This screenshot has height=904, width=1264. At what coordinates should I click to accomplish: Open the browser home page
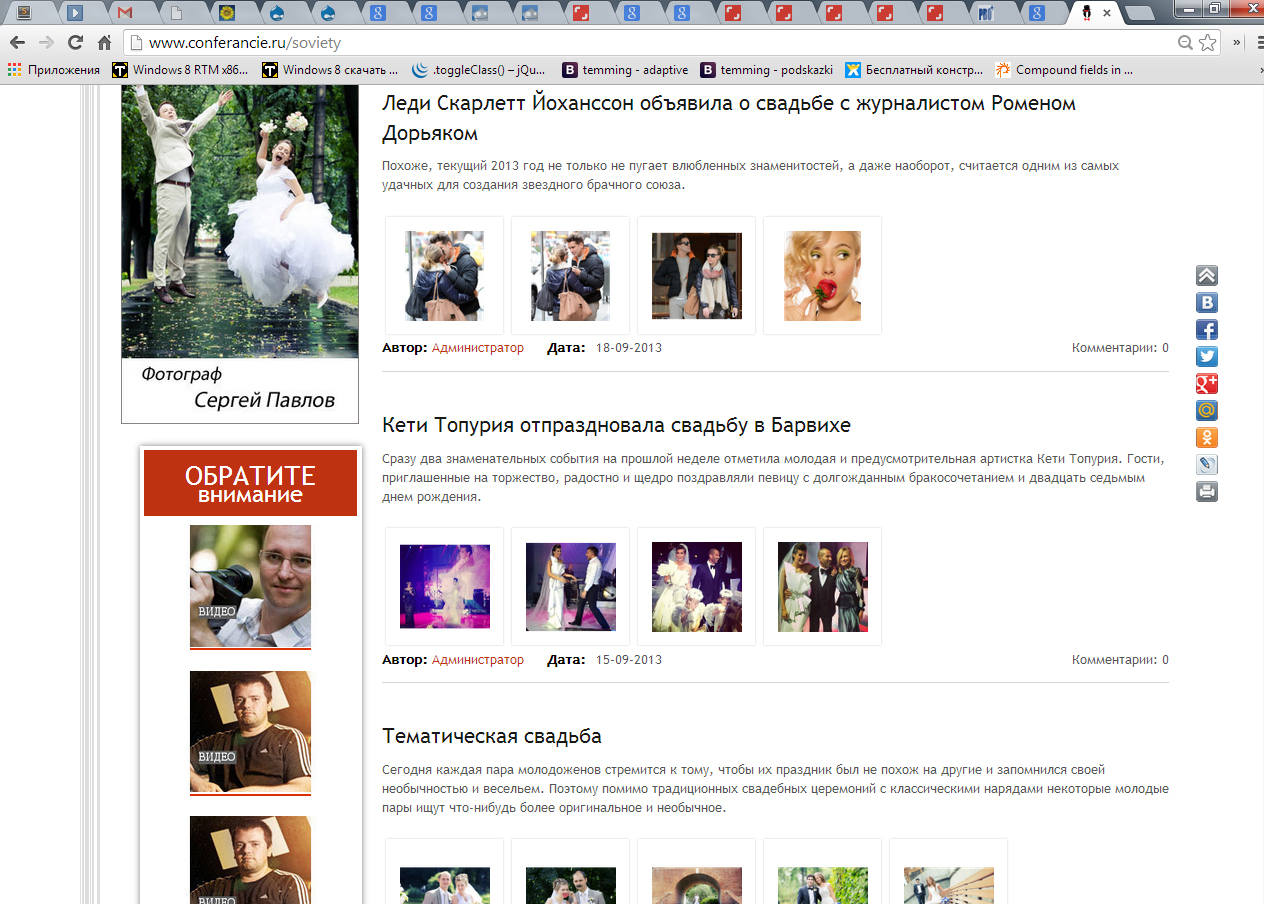click(104, 43)
